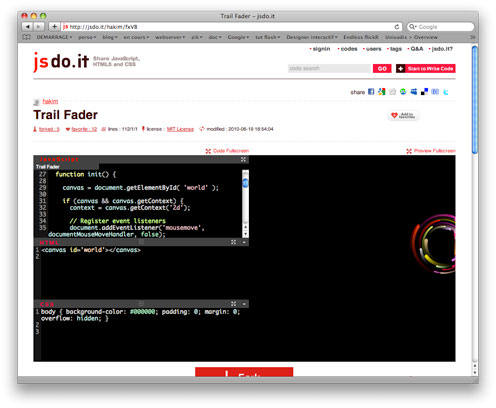Share via the email envelope icon
The image size is (496, 408).
point(392,92)
